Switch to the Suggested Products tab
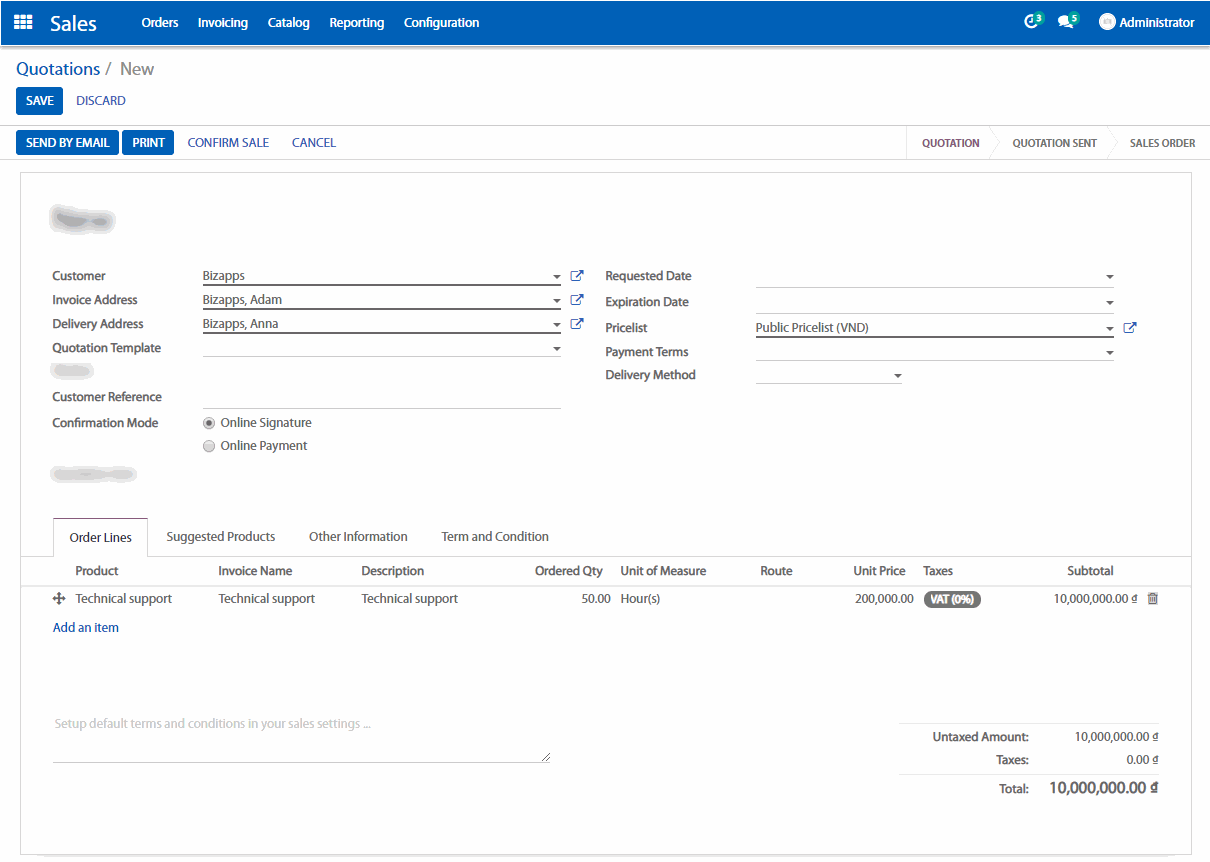This screenshot has width=1210, height=862. pyautogui.click(x=220, y=537)
